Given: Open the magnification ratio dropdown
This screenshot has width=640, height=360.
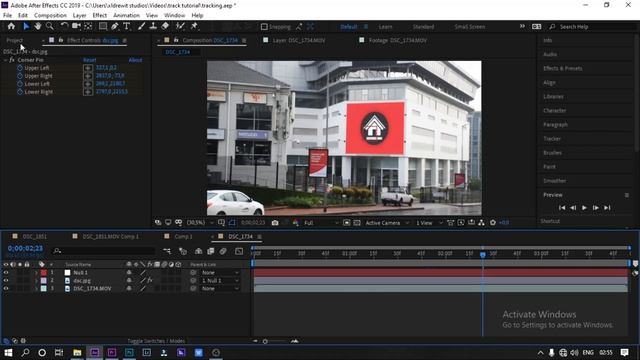Looking at the screenshot, I should tap(200, 223).
